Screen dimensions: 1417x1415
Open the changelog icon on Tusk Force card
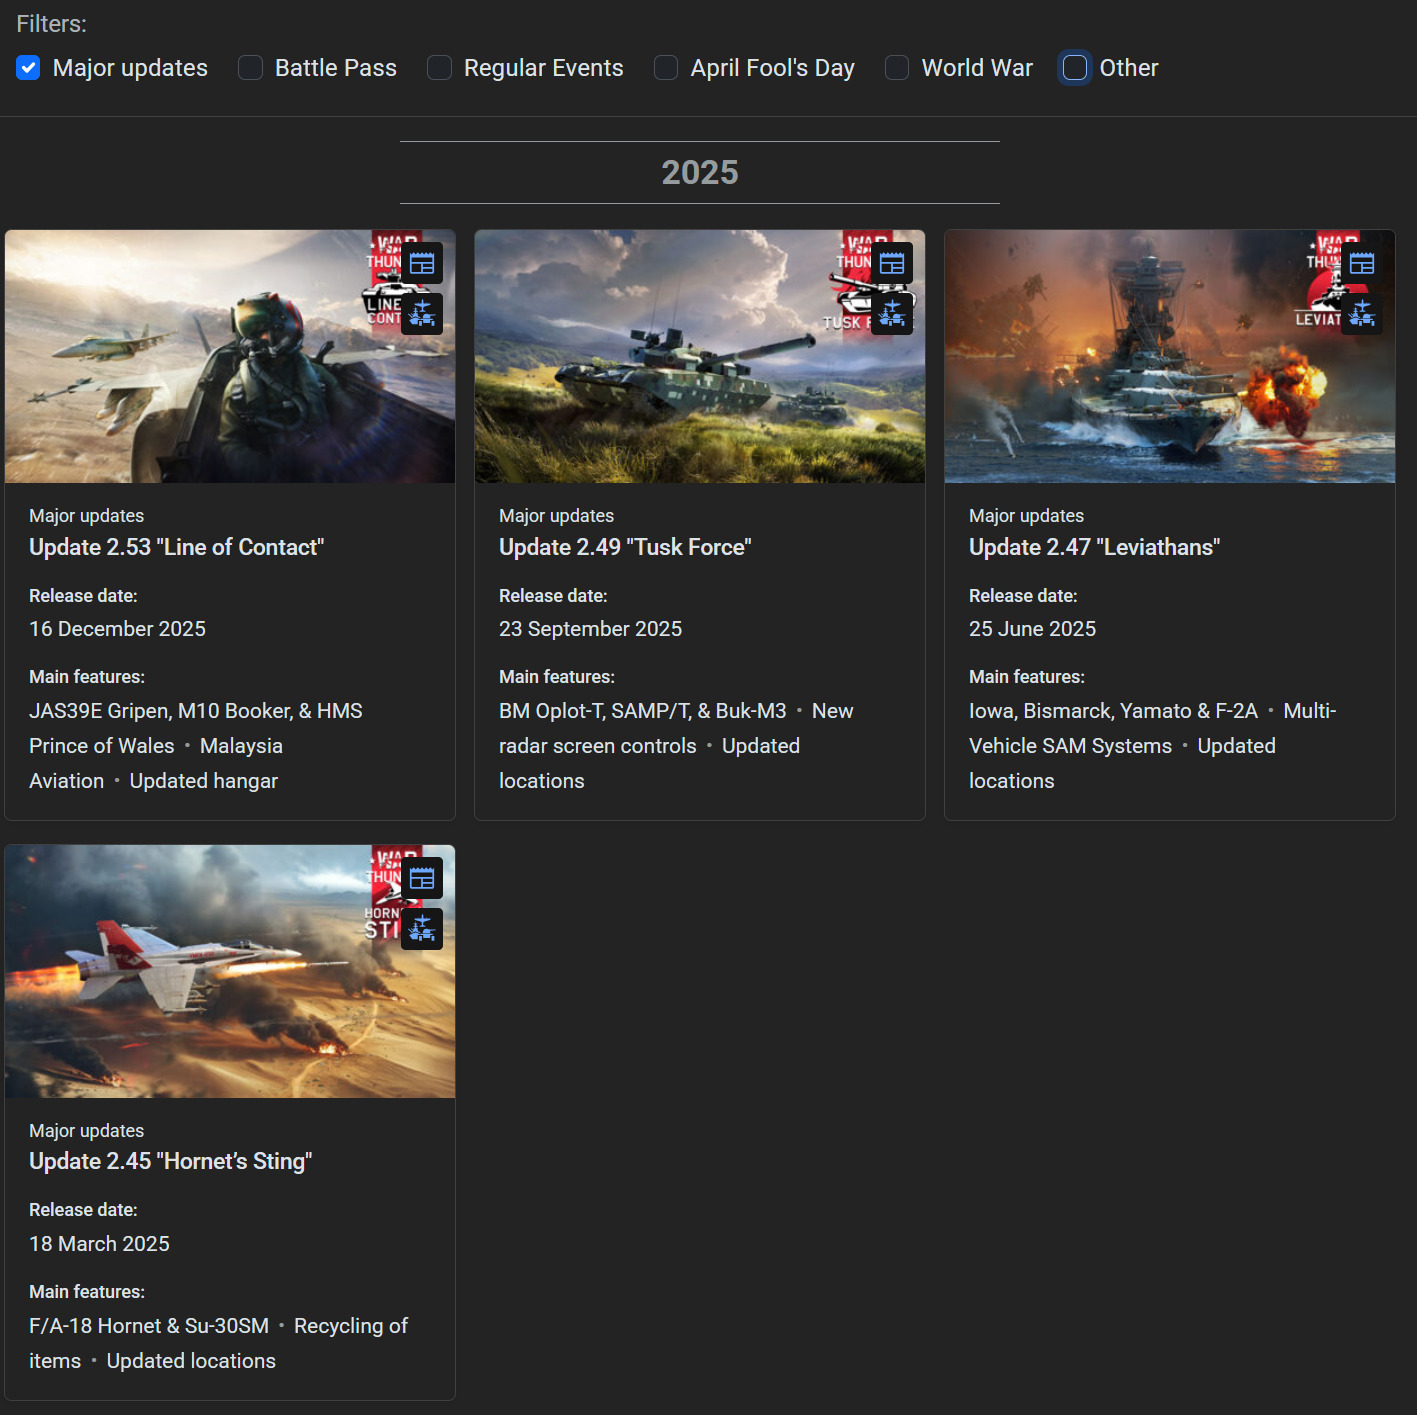tap(892, 264)
